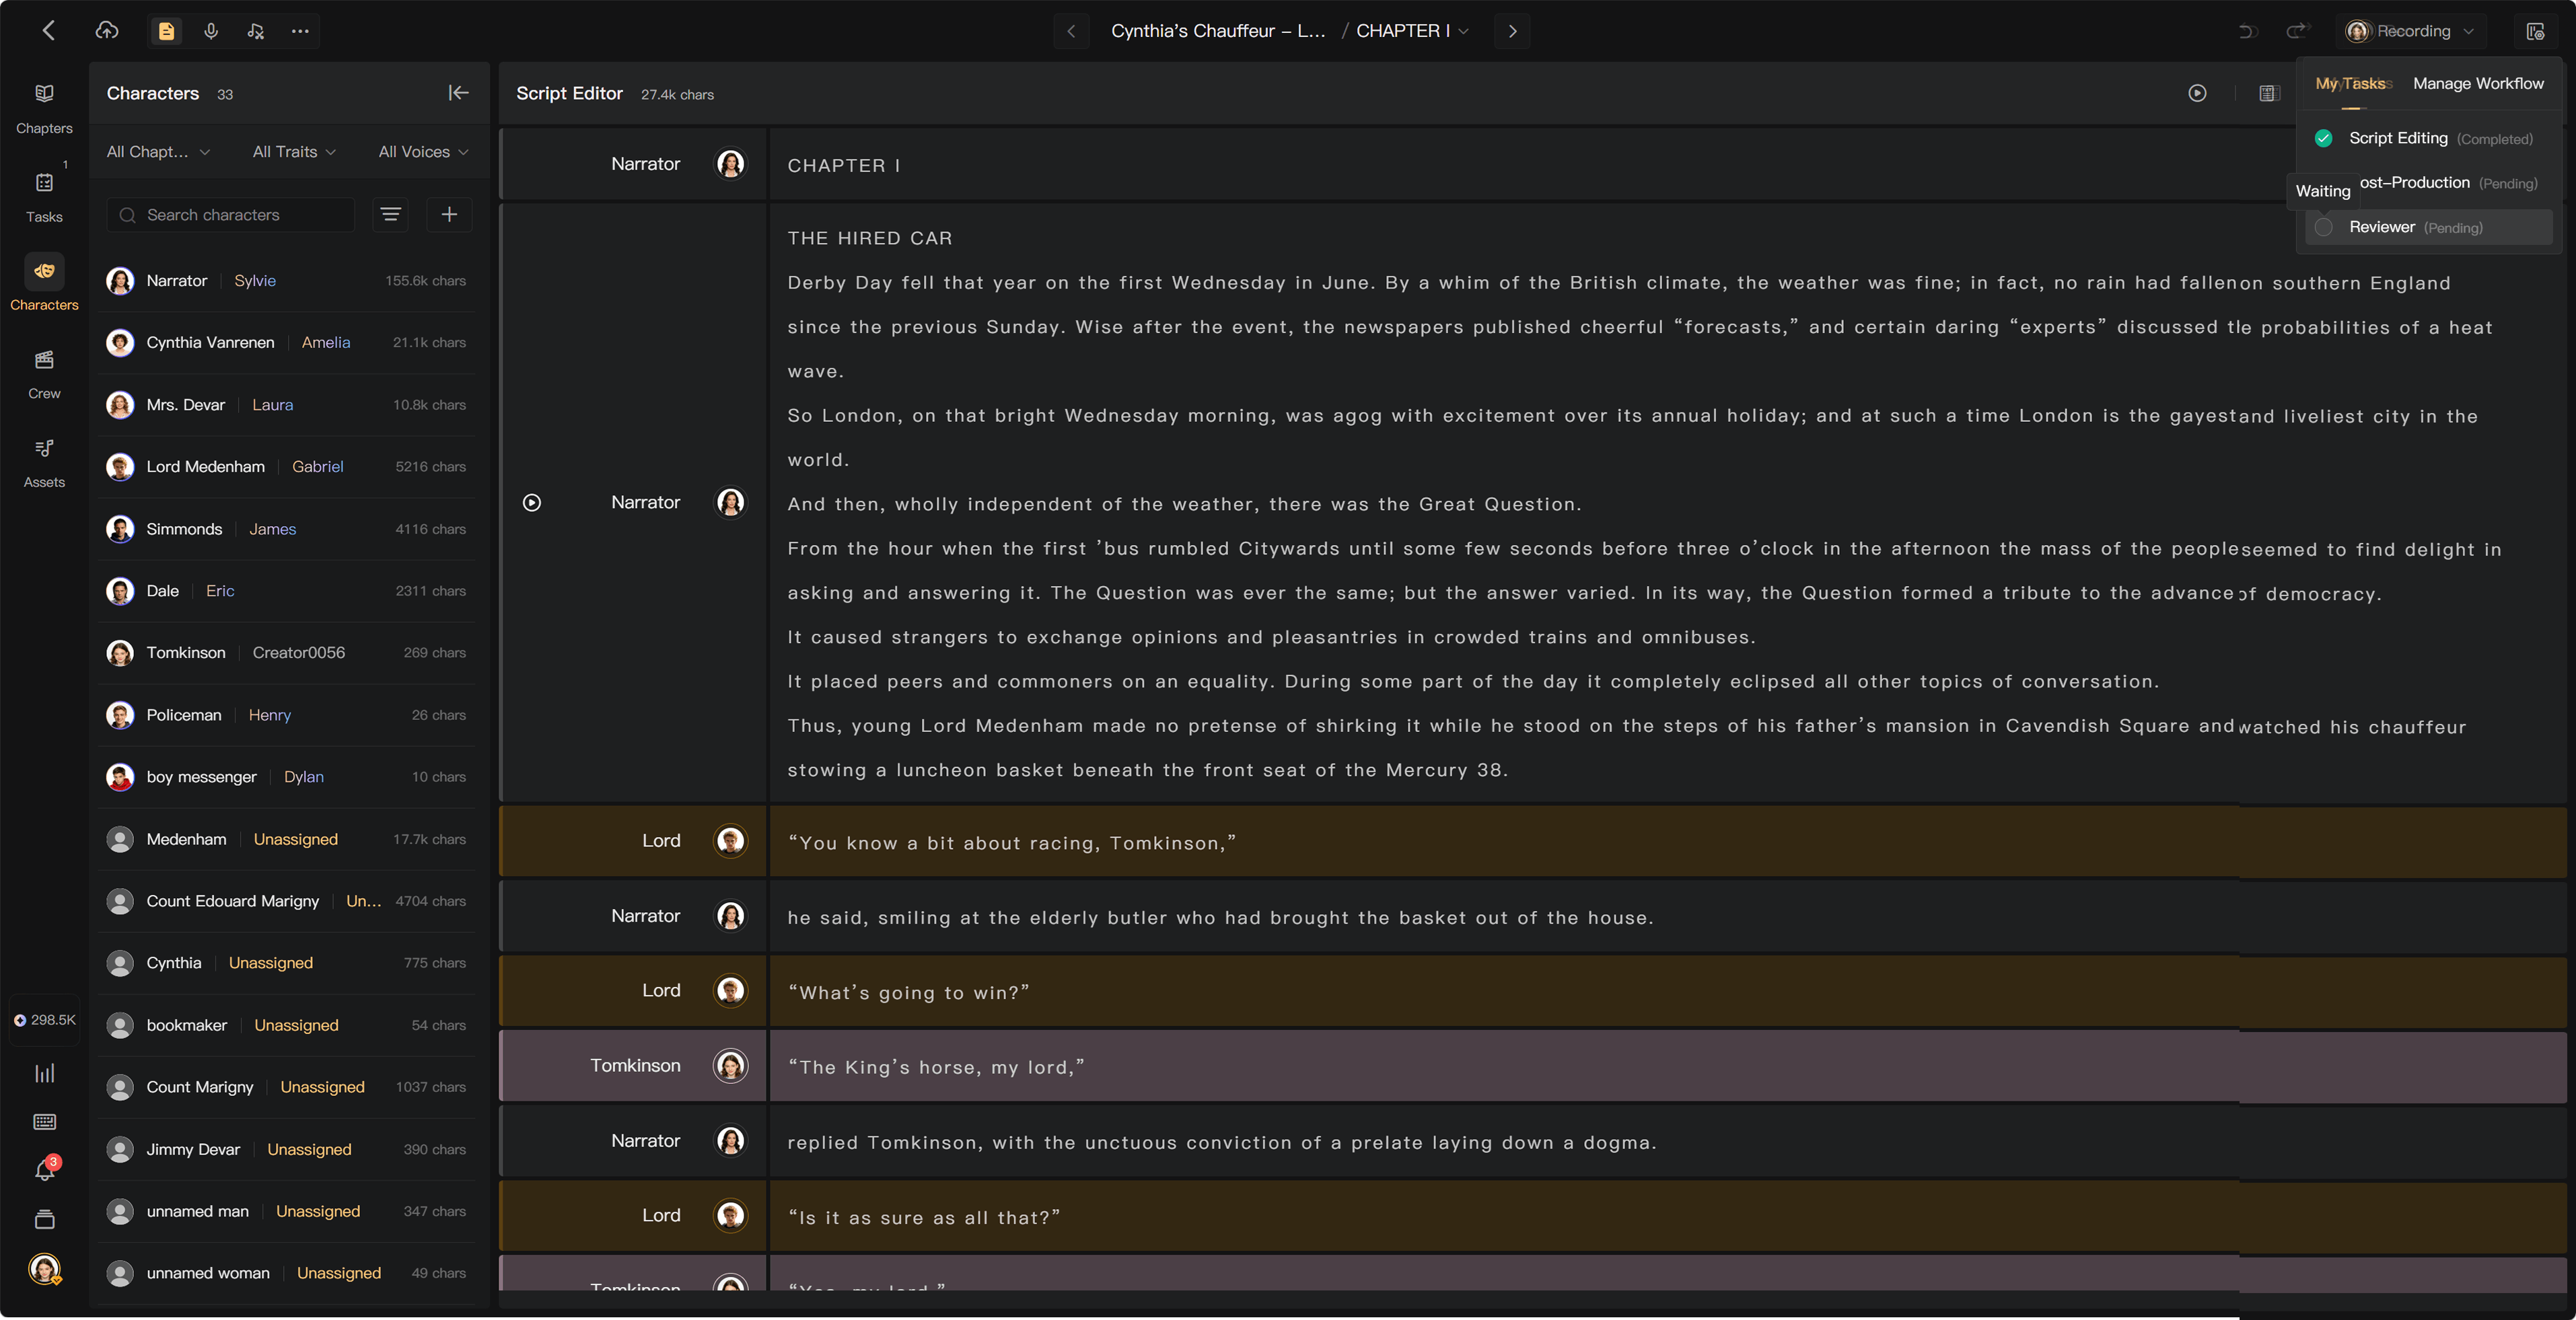
Task: Expand the All Chapters filter dropdown
Action: click(x=158, y=152)
